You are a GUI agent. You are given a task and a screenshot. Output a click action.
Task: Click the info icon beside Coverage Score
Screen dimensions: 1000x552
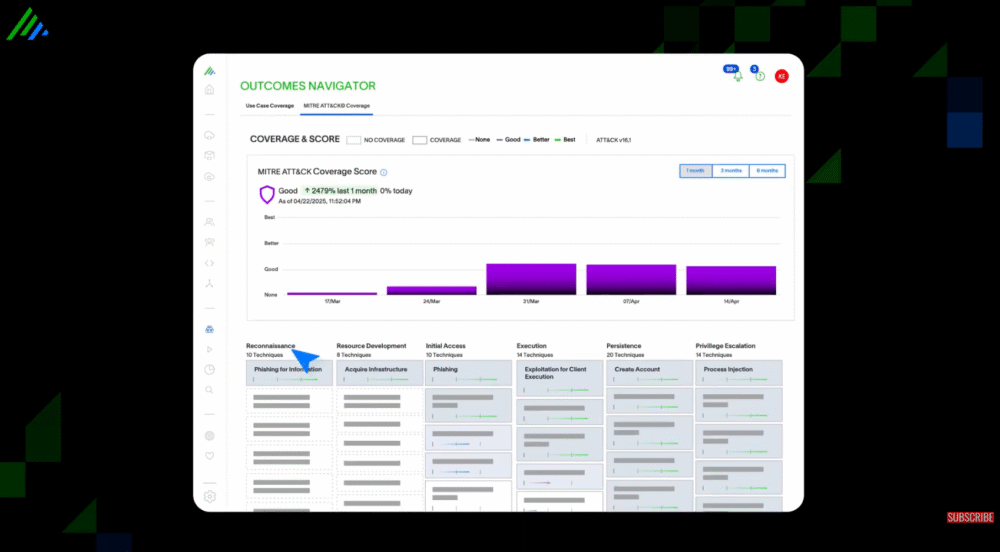coord(384,172)
